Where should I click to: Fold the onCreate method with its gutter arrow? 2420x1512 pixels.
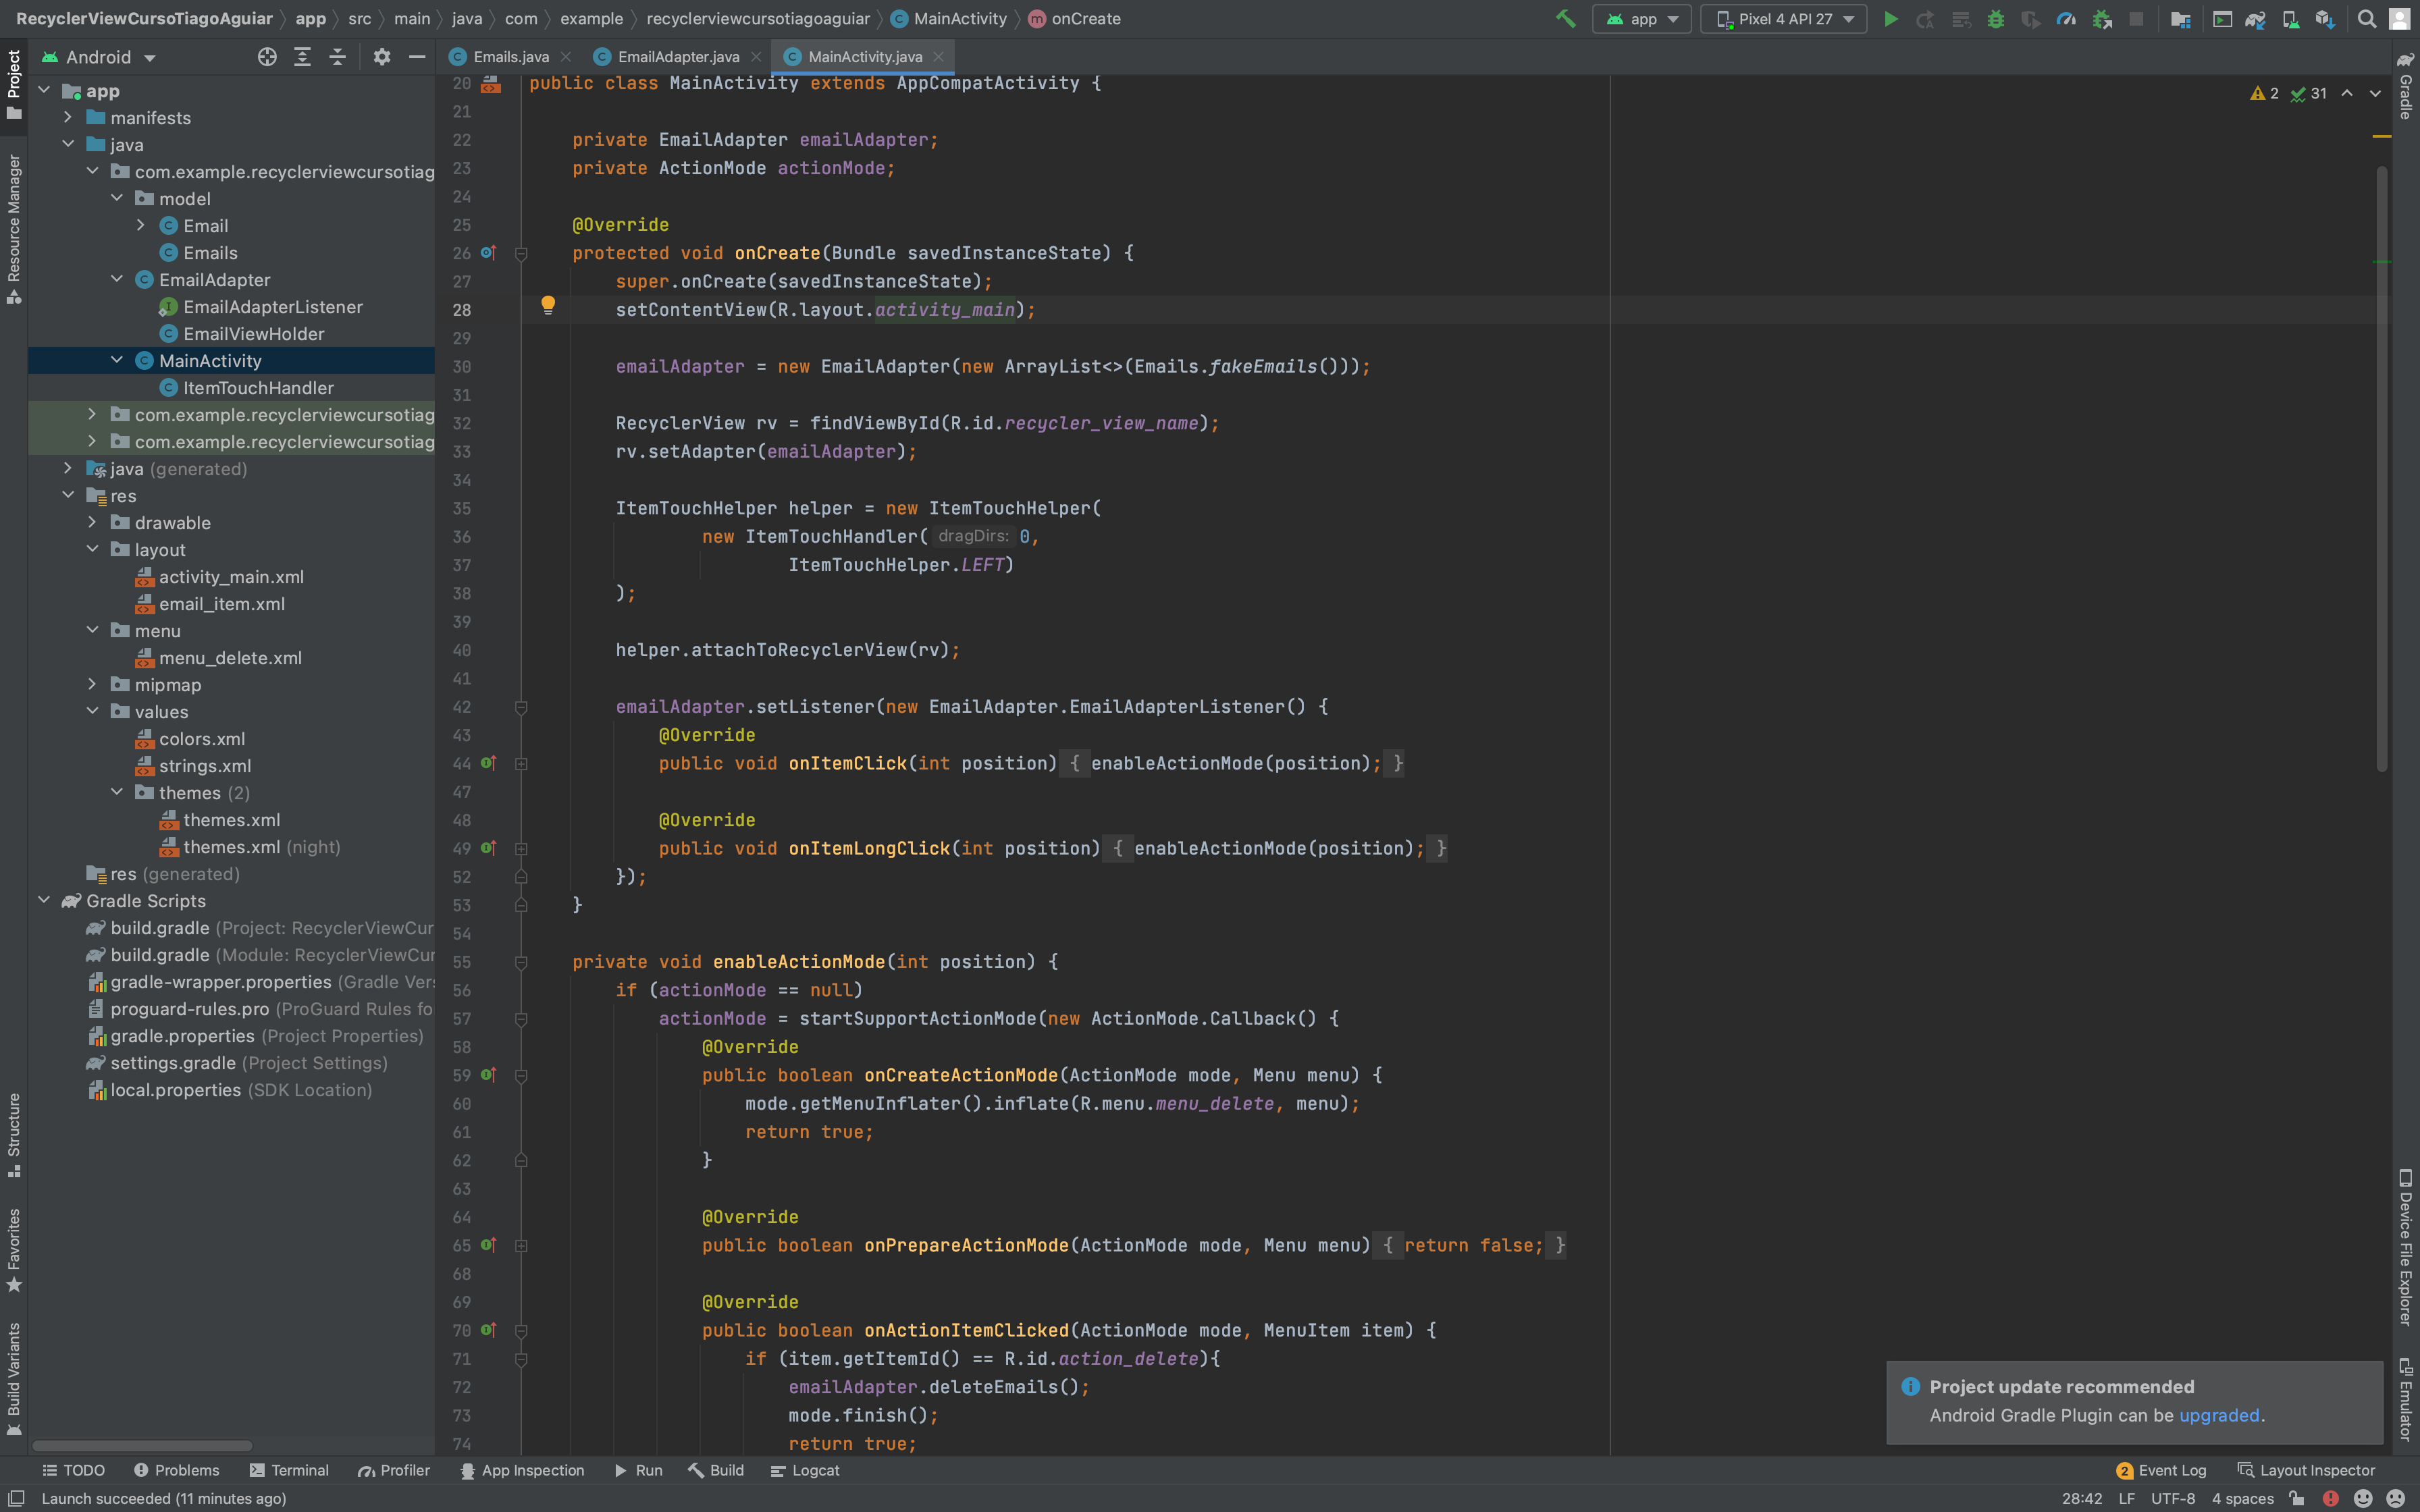coord(521,253)
